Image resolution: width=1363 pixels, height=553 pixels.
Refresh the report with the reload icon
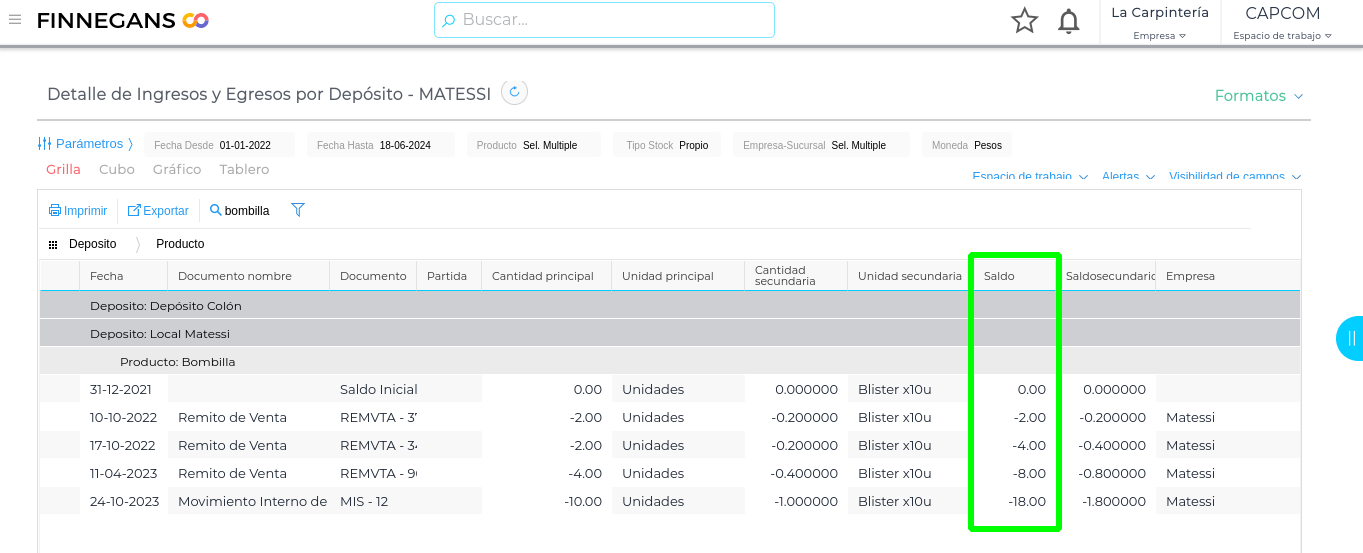click(x=514, y=93)
